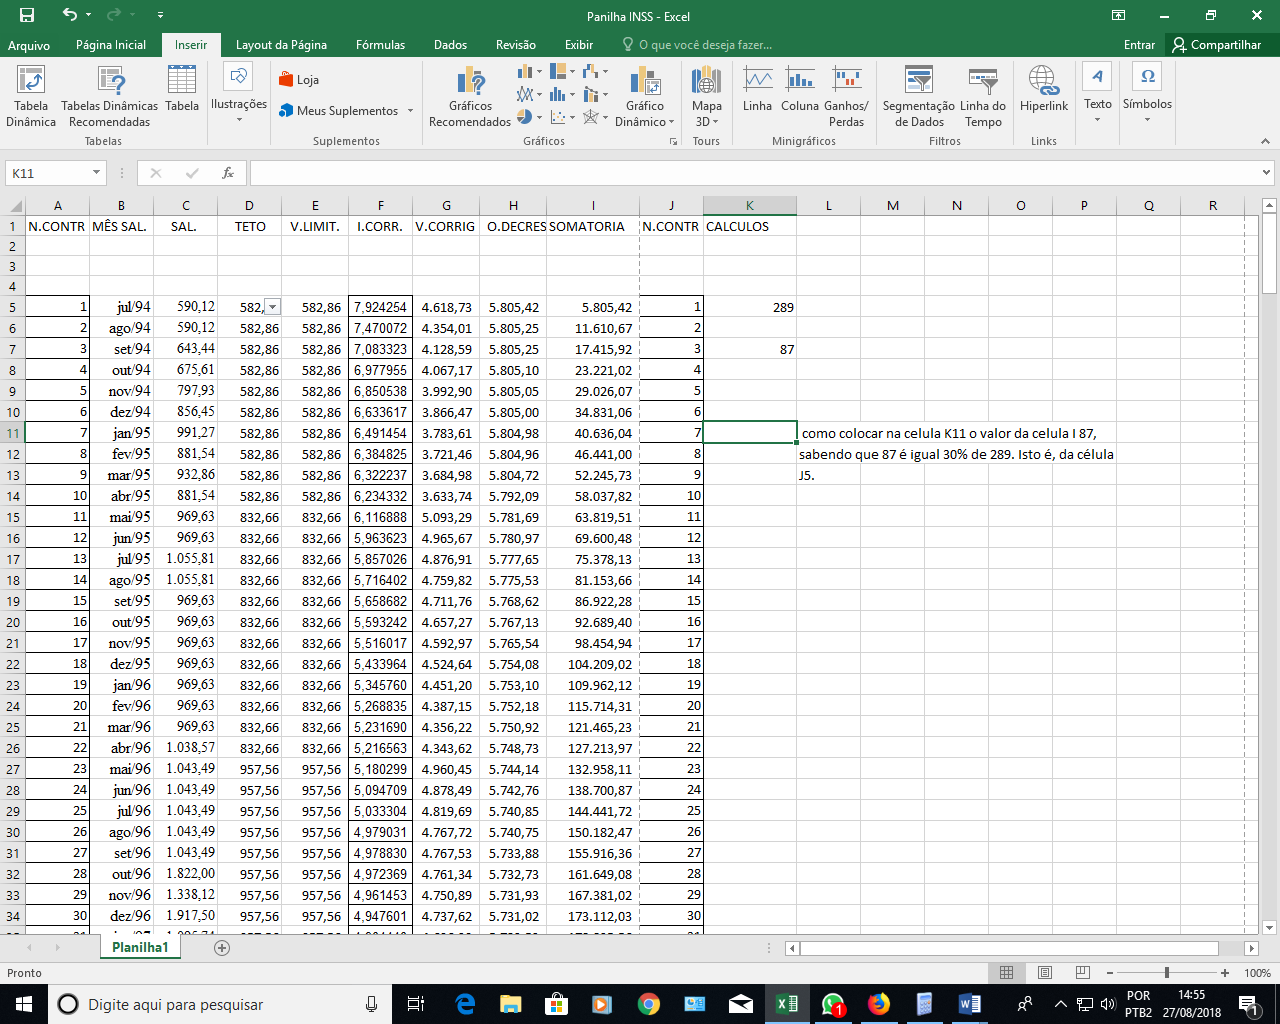Screen dimensions: 1280x1024
Task: Click Entrar to sign in
Action: point(1139,45)
